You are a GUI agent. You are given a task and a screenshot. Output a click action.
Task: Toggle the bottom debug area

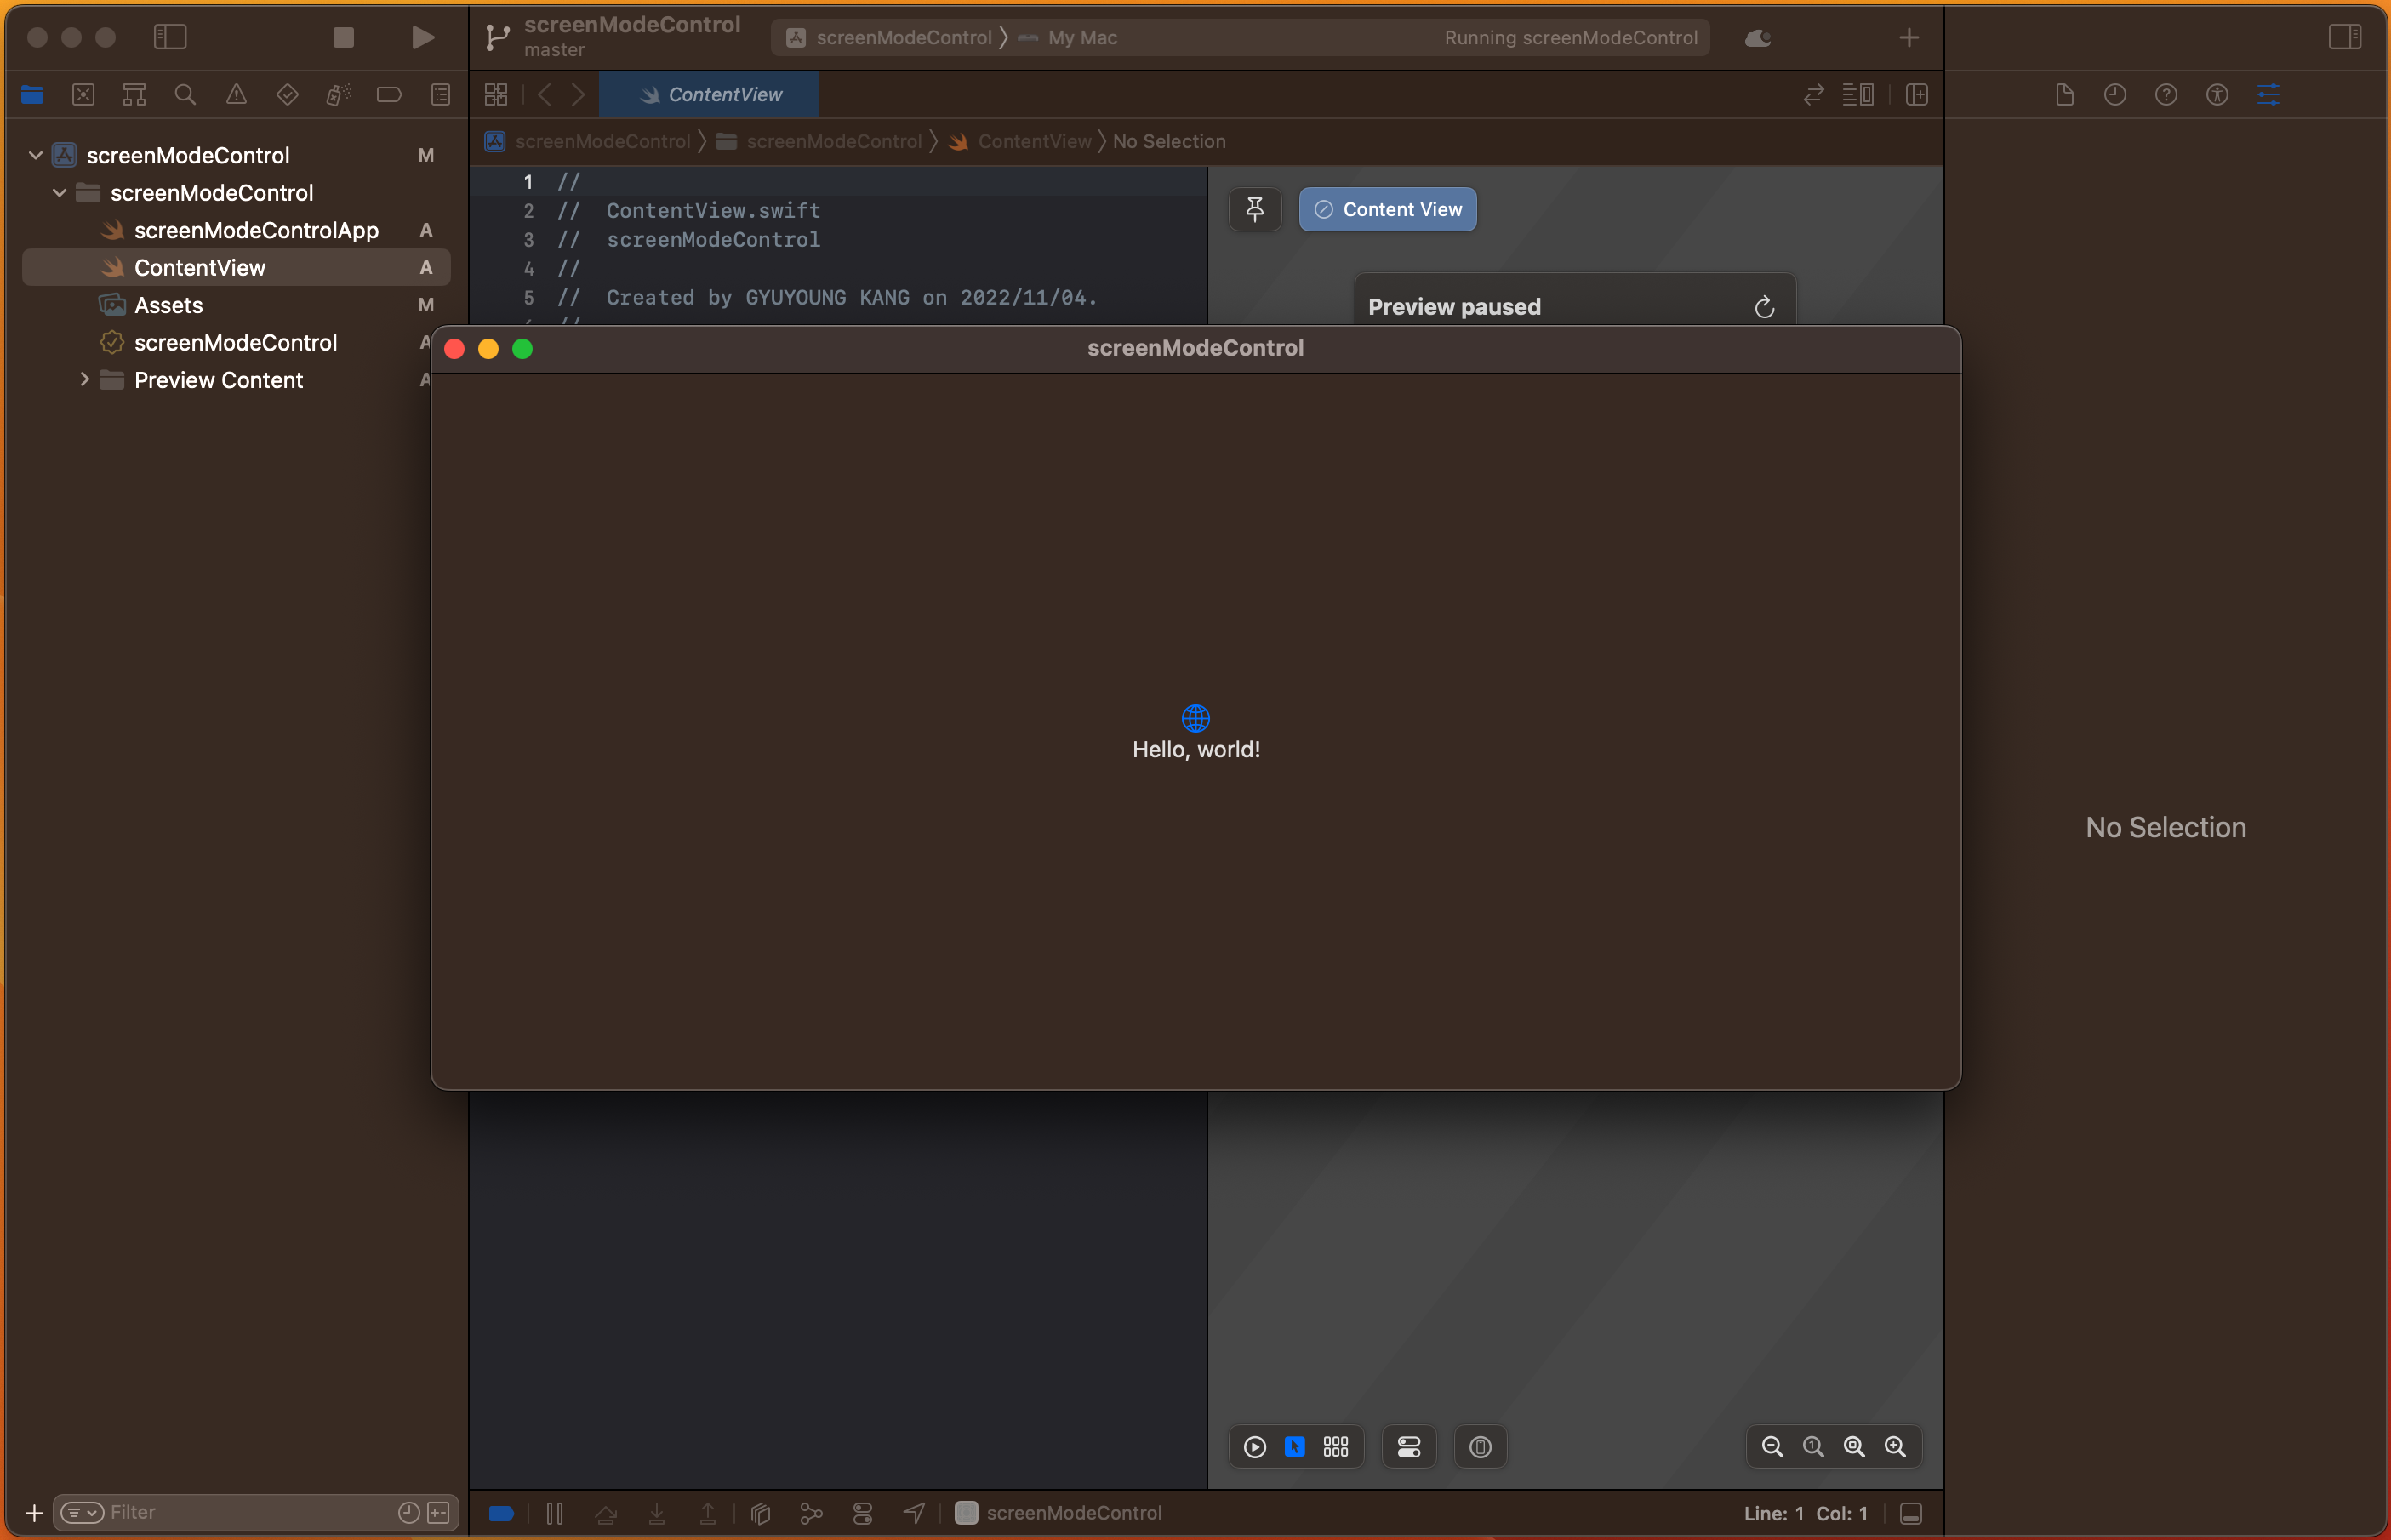(x=1910, y=1514)
